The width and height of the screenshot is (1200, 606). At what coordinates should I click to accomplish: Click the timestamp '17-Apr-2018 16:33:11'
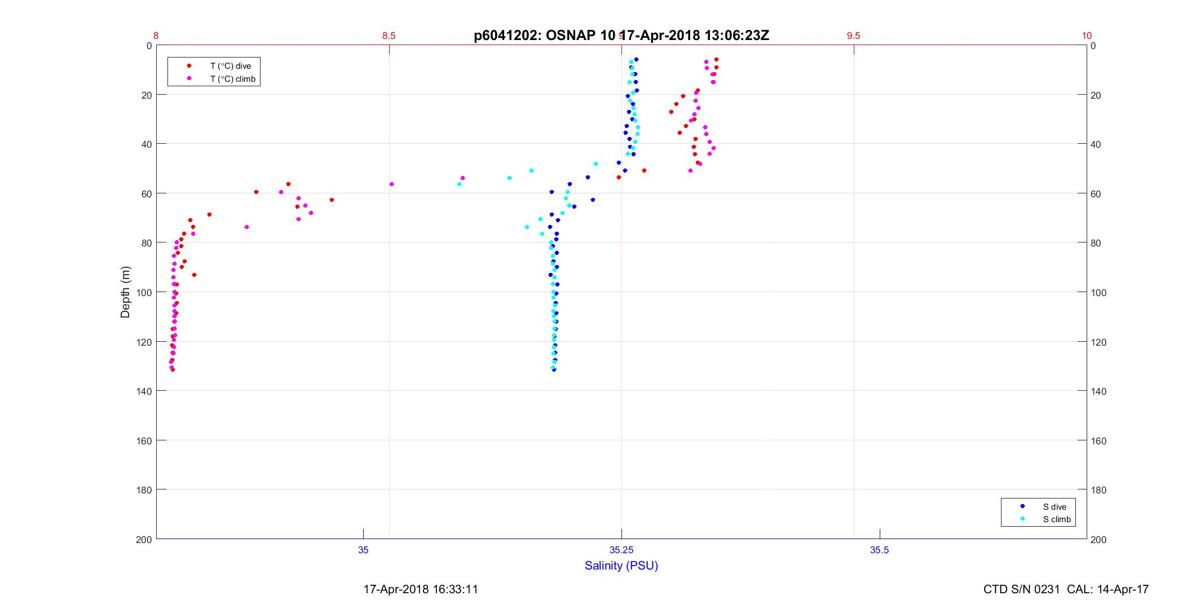[420, 590]
